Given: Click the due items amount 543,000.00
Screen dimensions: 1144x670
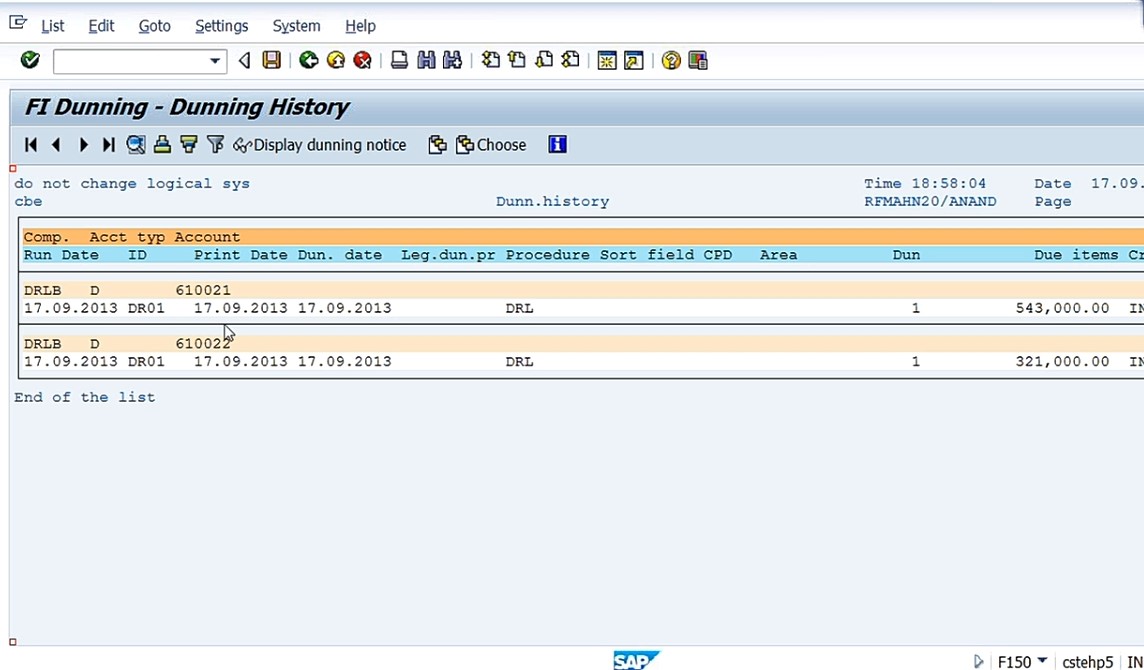Looking at the screenshot, I should click(1062, 308).
